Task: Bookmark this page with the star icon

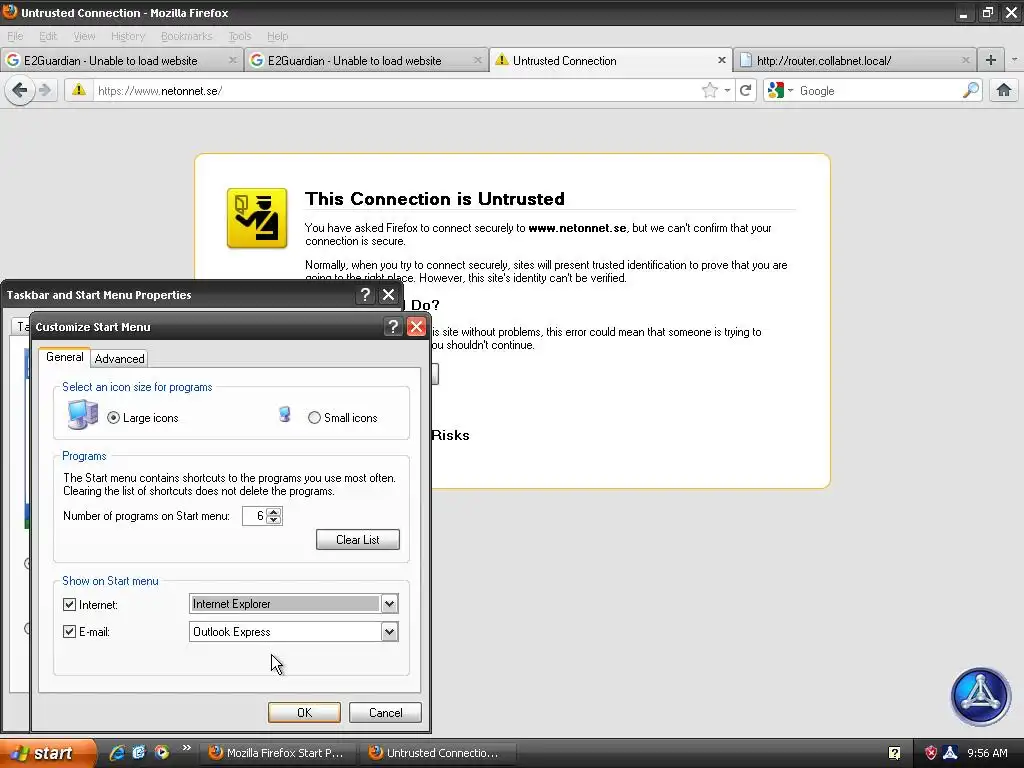Action: pyautogui.click(x=710, y=91)
